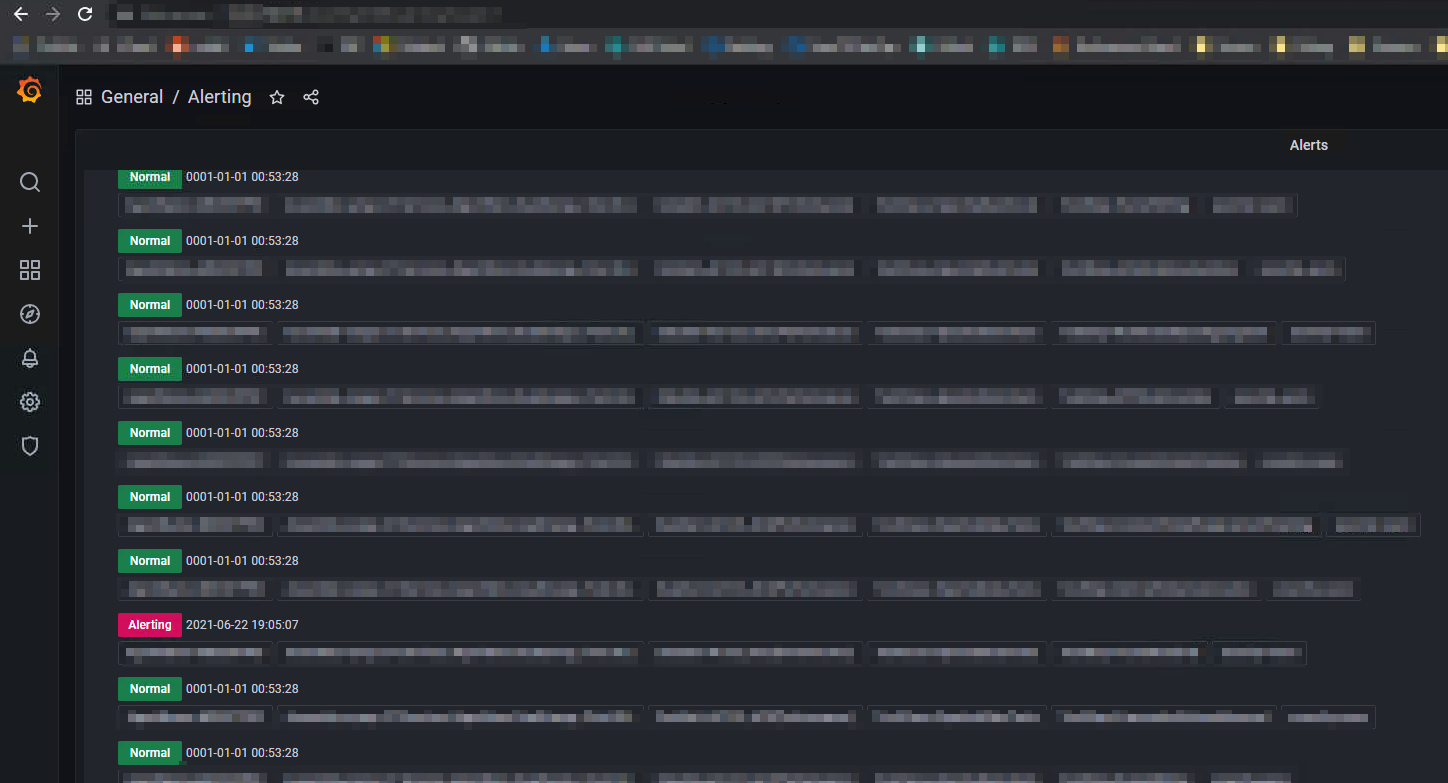Open the General folder in the breadcrumb
The width and height of the screenshot is (1448, 783).
click(x=131, y=96)
